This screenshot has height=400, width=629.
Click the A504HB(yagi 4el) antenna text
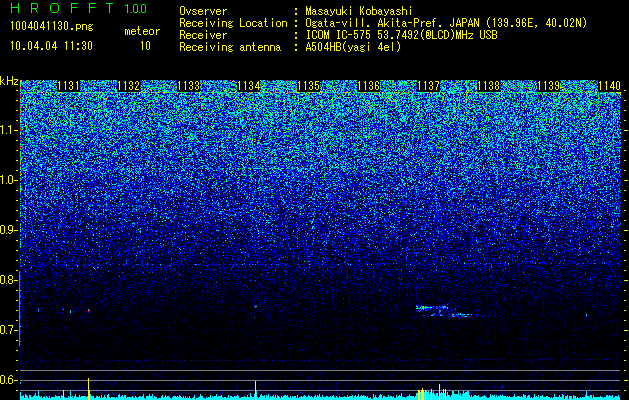pos(353,47)
